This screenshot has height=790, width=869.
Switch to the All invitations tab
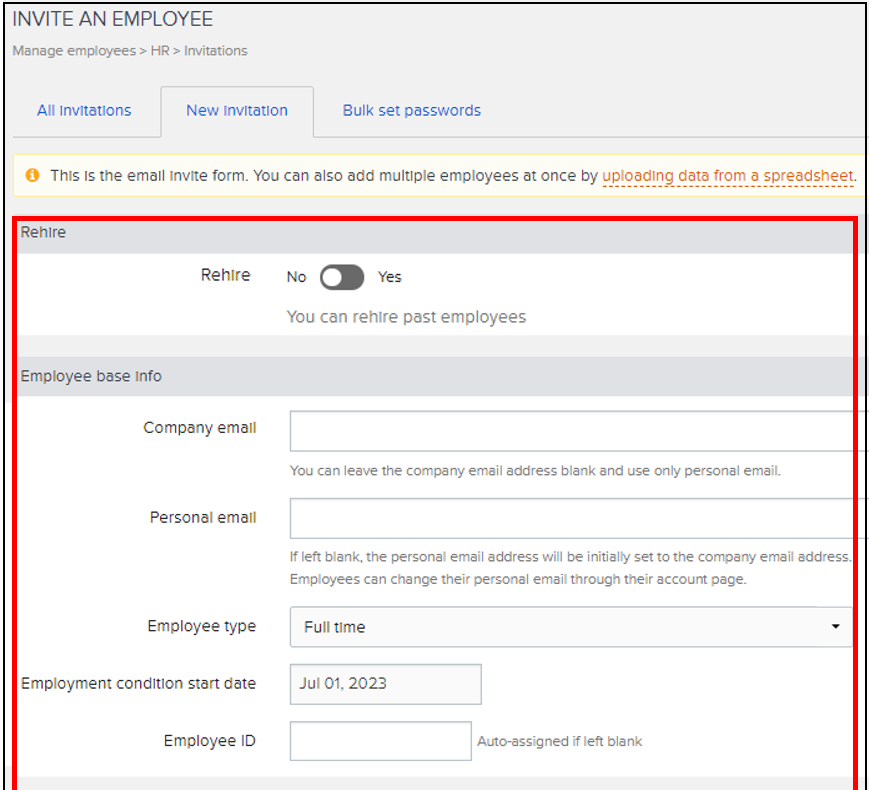(84, 111)
